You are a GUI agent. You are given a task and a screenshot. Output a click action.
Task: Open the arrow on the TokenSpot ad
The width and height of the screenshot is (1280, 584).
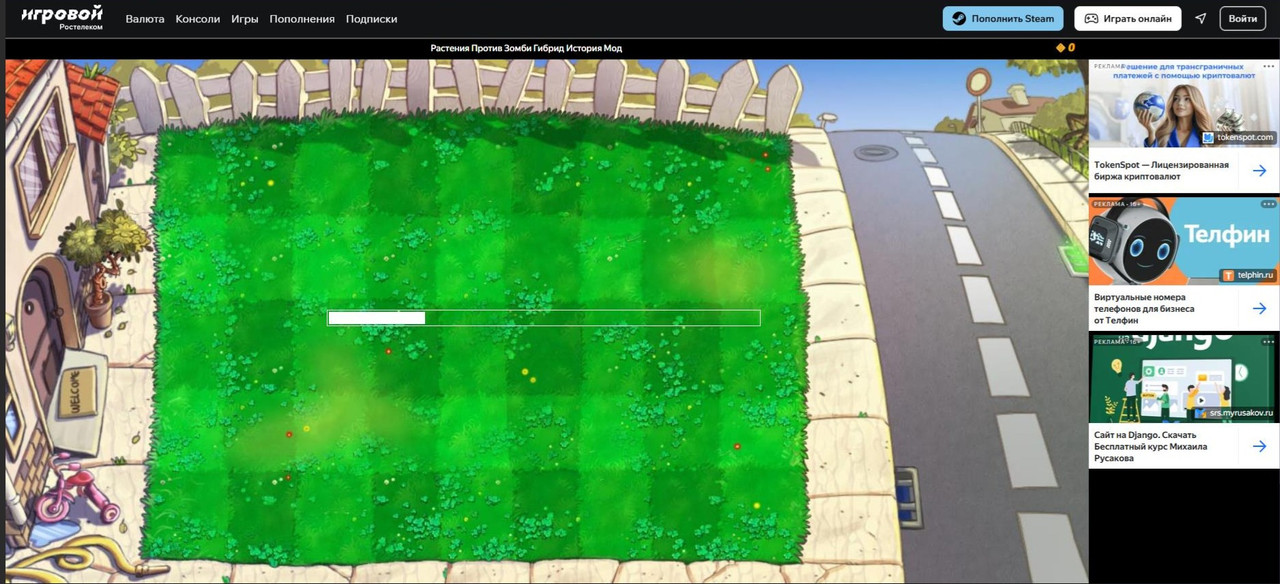pos(1259,171)
